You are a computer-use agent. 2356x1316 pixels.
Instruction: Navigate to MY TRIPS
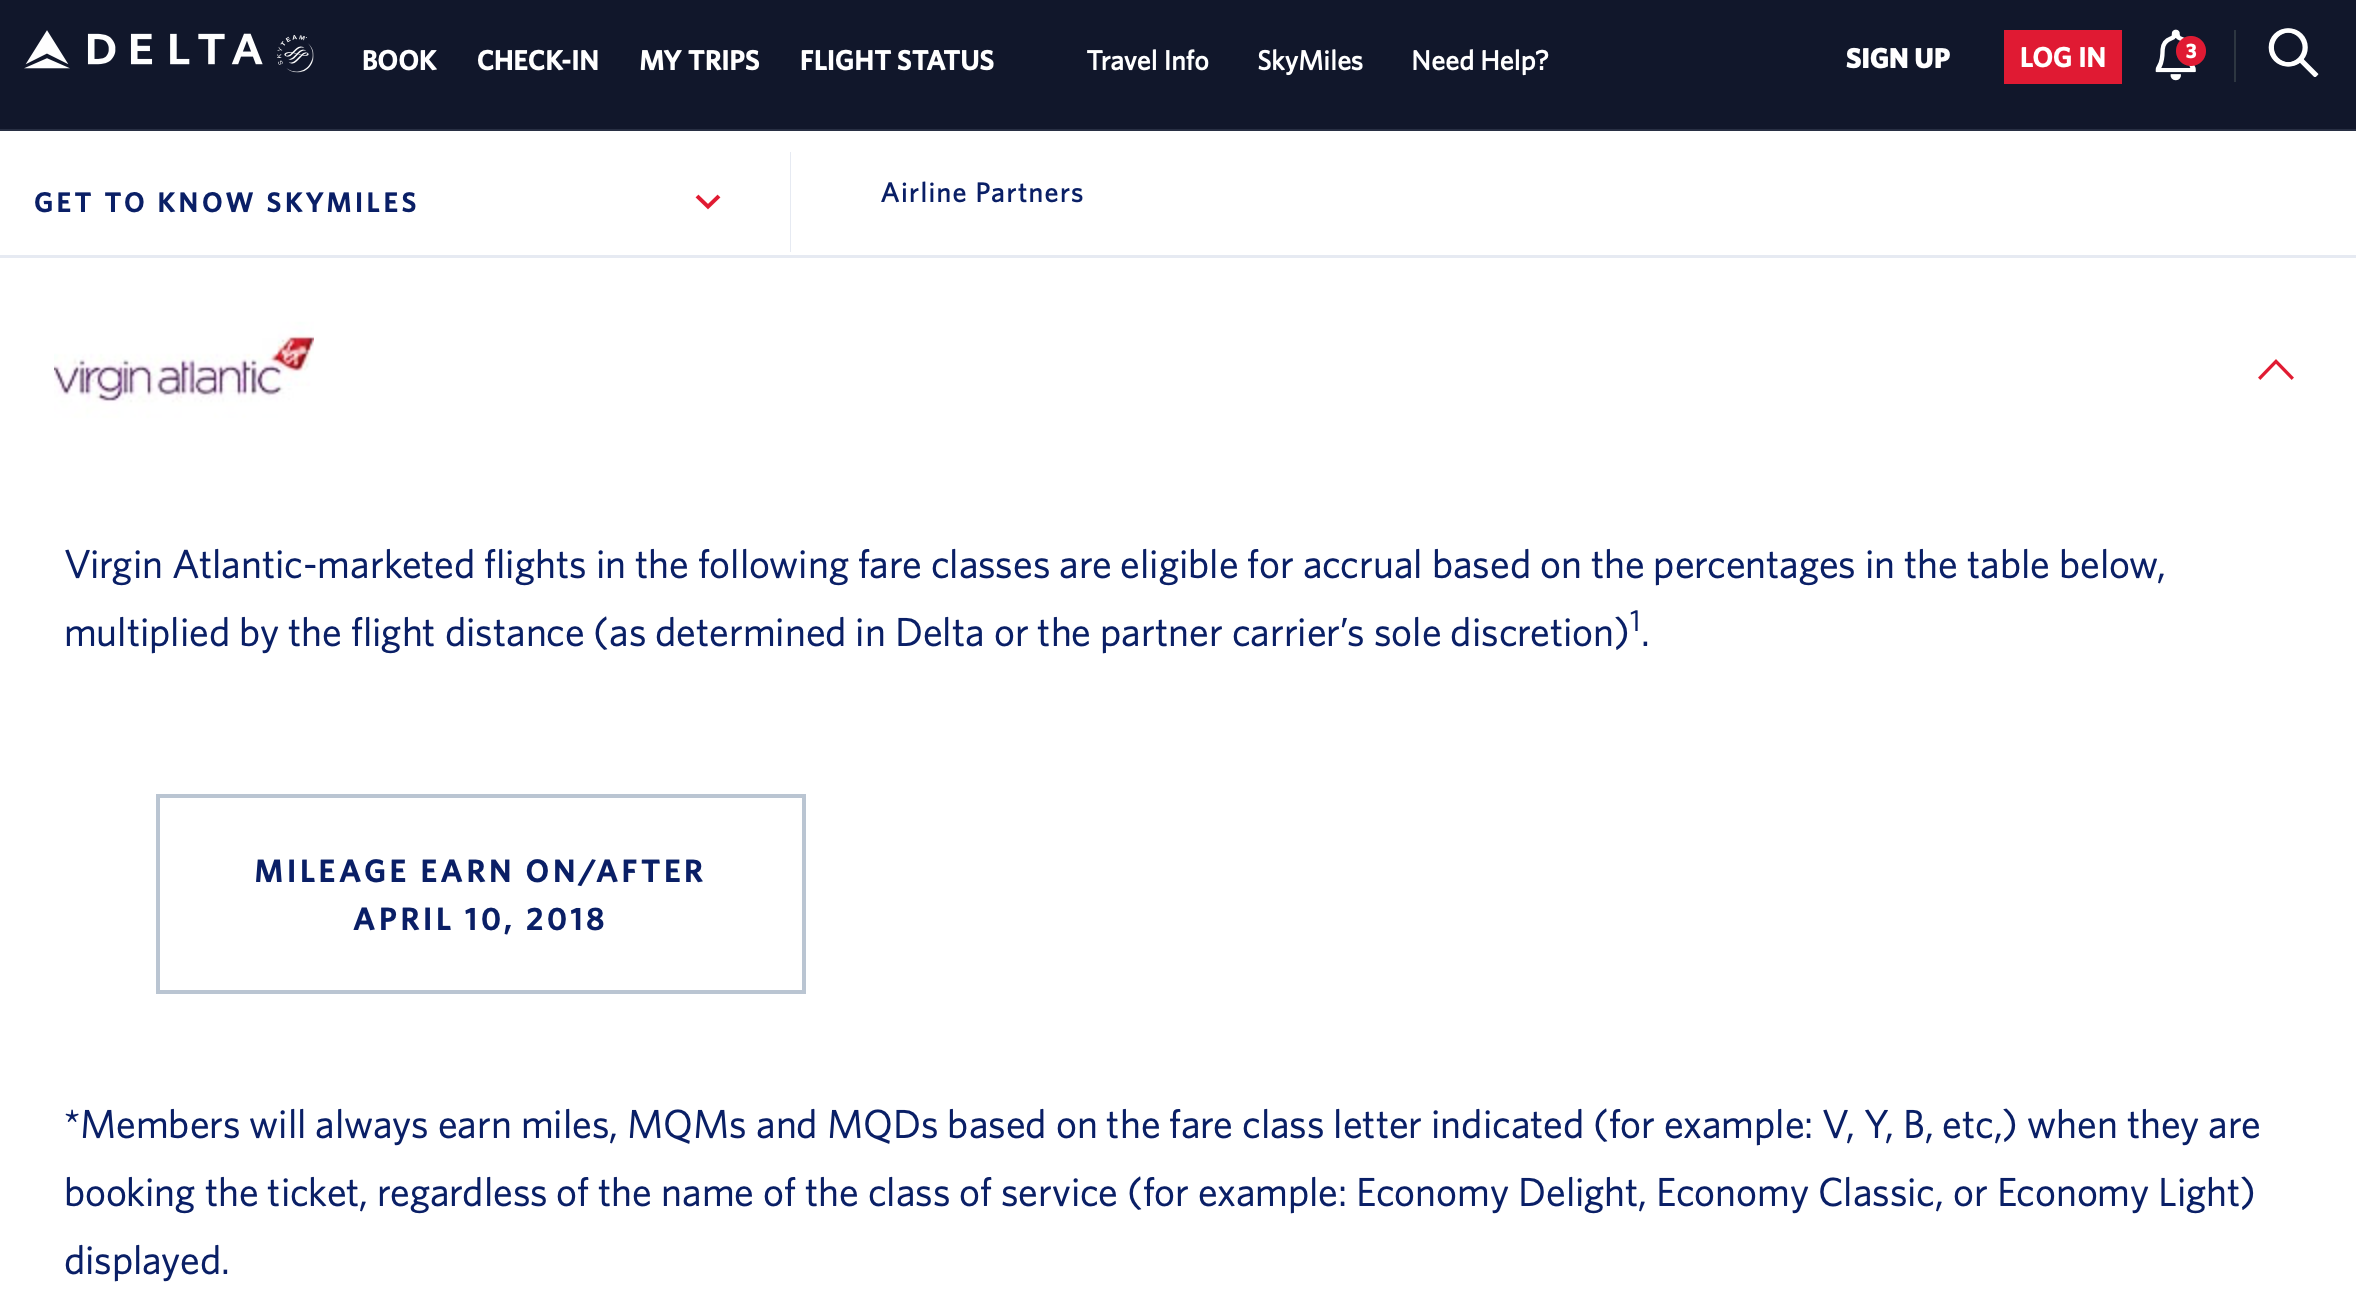point(699,60)
